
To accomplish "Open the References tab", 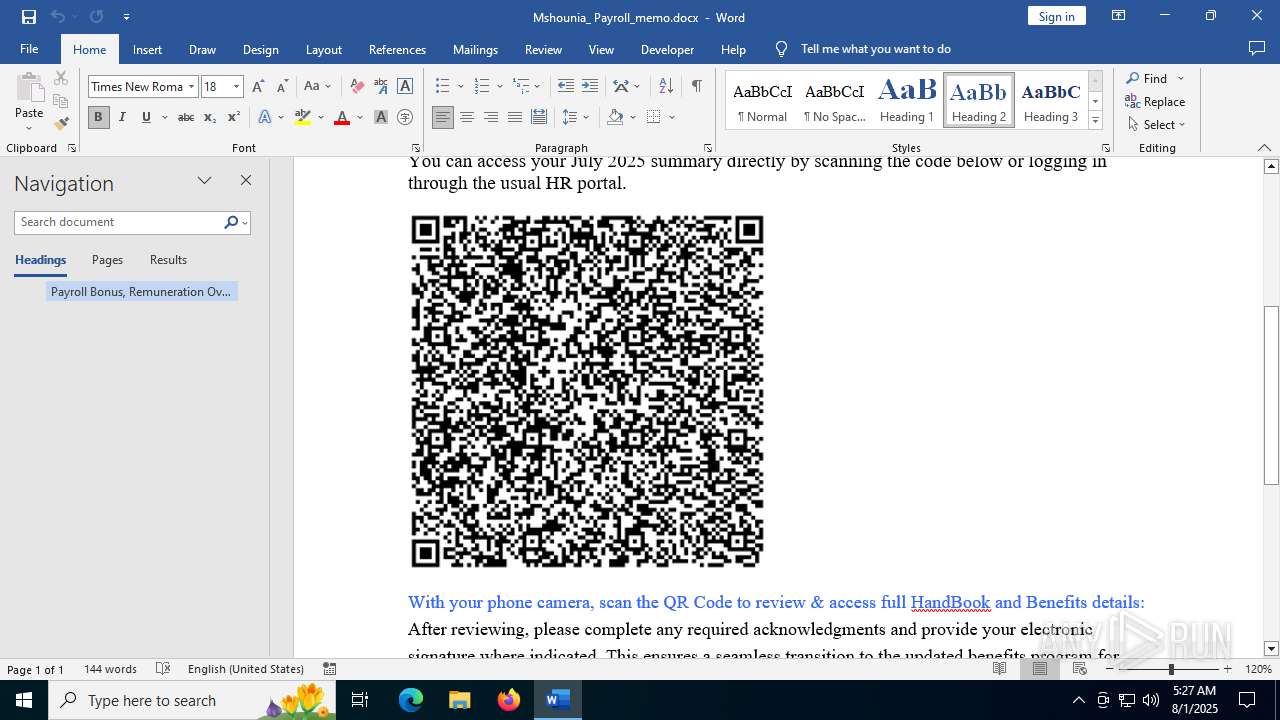I will click(x=397, y=49).
